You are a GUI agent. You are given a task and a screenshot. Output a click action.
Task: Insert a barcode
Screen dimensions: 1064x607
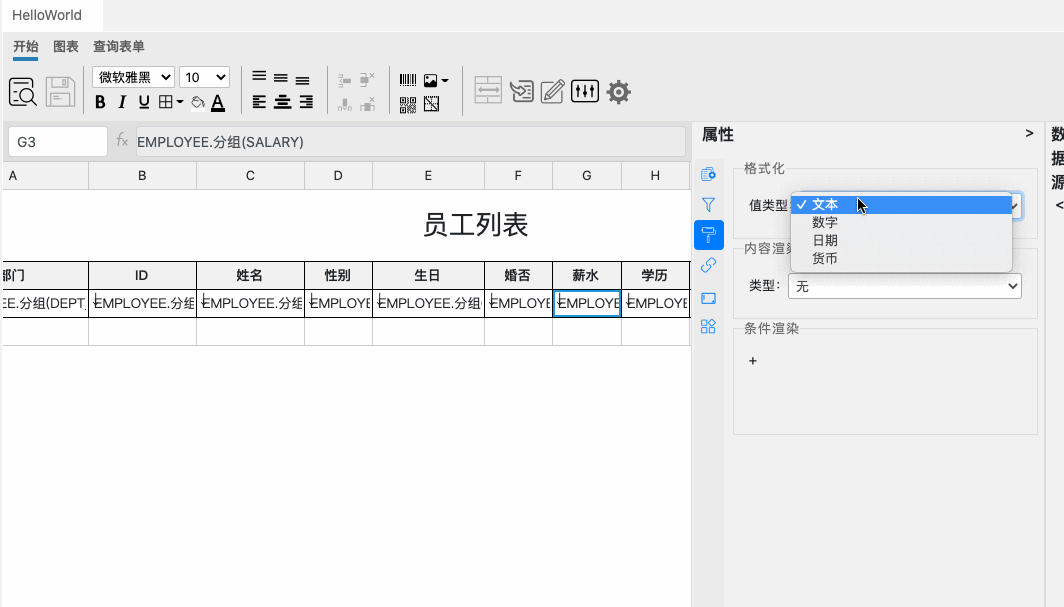click(x=408, y=80)
